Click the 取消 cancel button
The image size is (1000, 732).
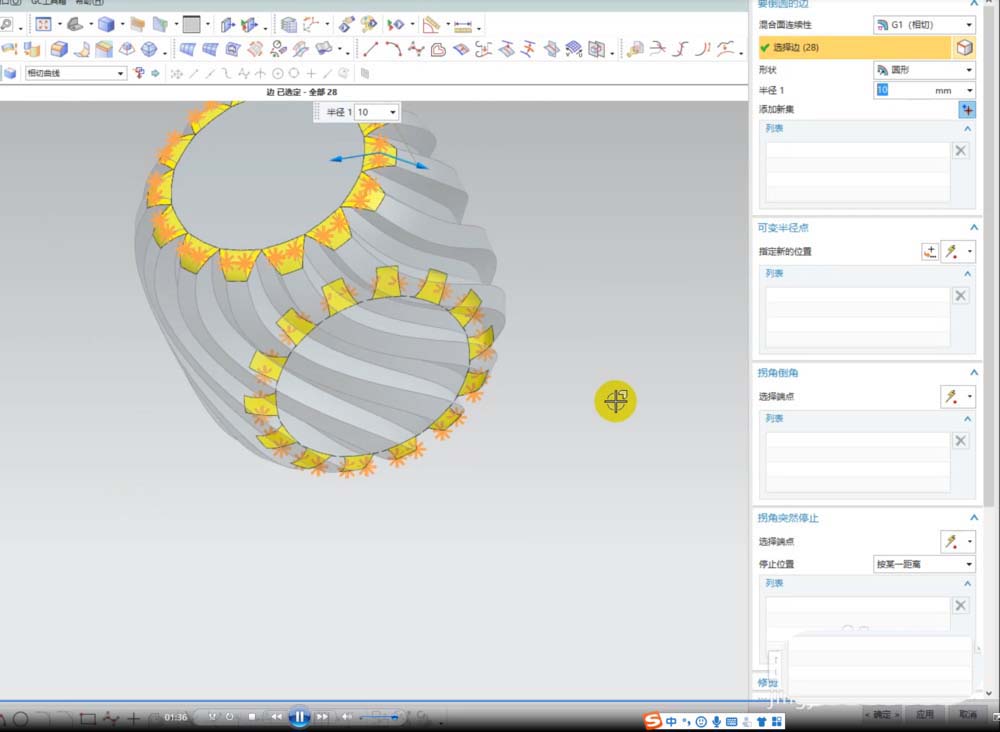pos(967,715)
